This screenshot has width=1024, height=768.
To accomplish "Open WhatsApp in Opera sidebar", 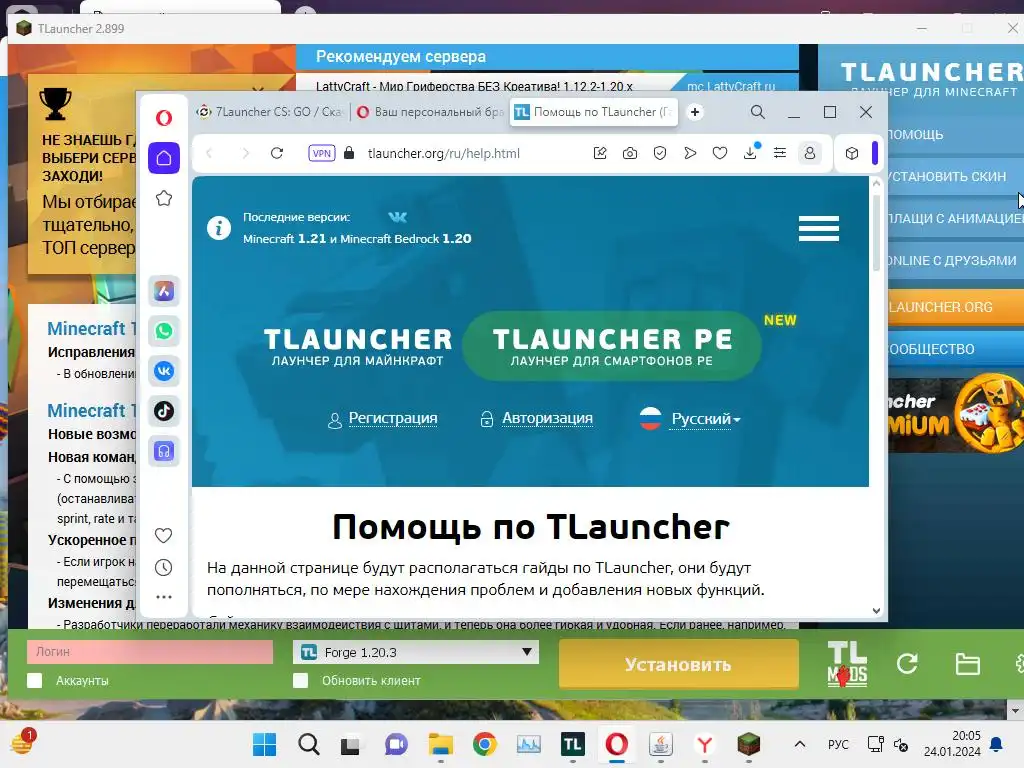I will (164, 331).
